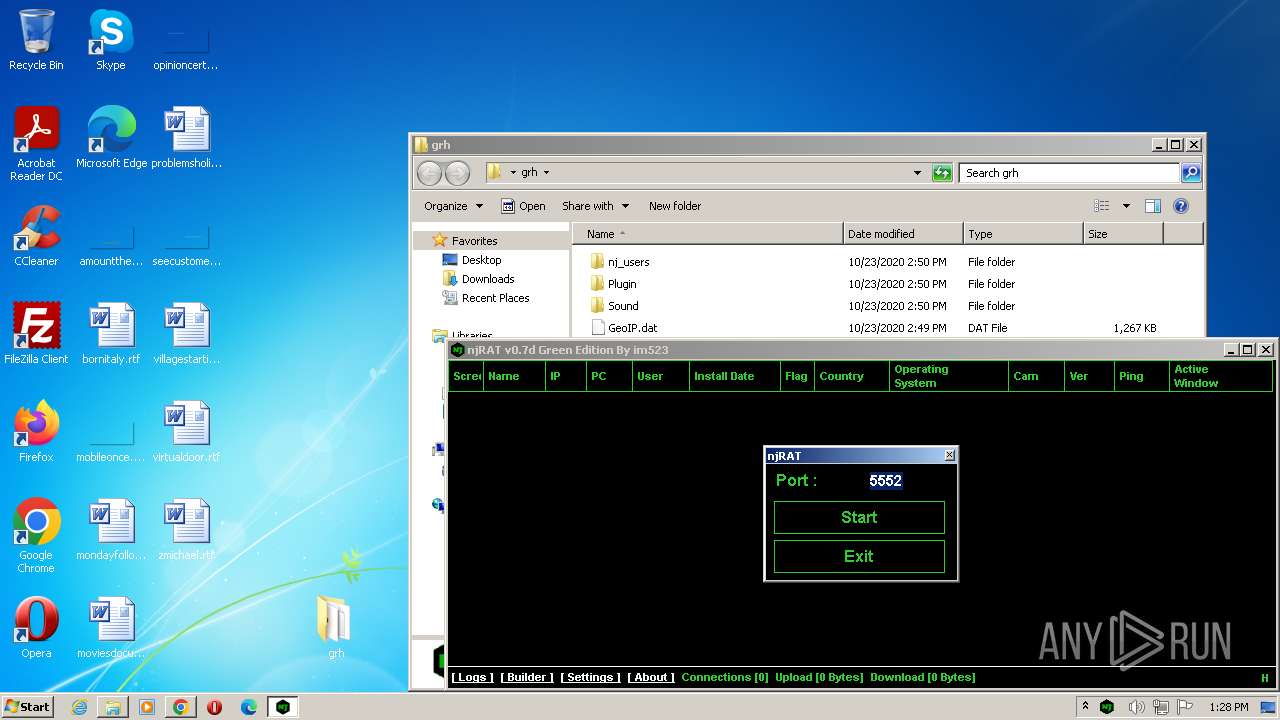The width and height of the screenshot is (1280, 720).
Task: Sort by the Type column header
Action: pos(1023,234)
